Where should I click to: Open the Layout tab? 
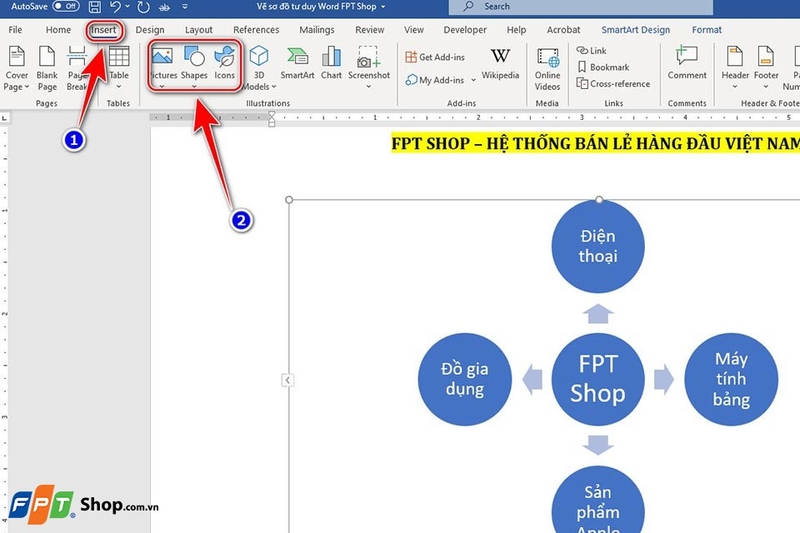[198, 30]
